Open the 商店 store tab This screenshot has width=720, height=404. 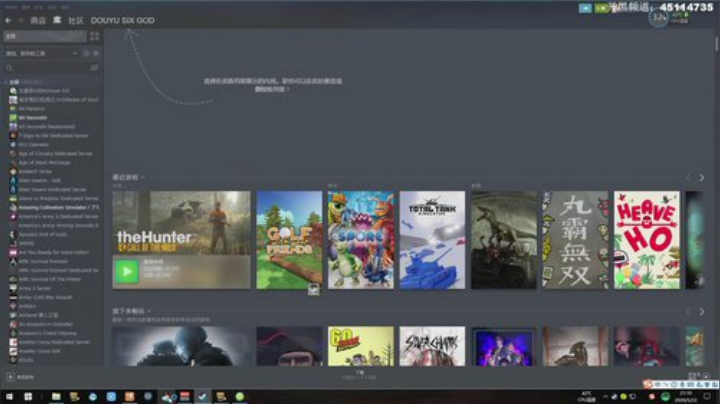tap(38, 20)
